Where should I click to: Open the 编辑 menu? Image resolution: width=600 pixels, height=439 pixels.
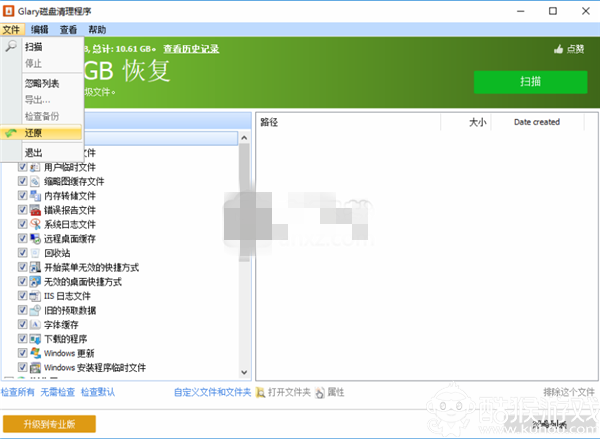tap(39, 29)
